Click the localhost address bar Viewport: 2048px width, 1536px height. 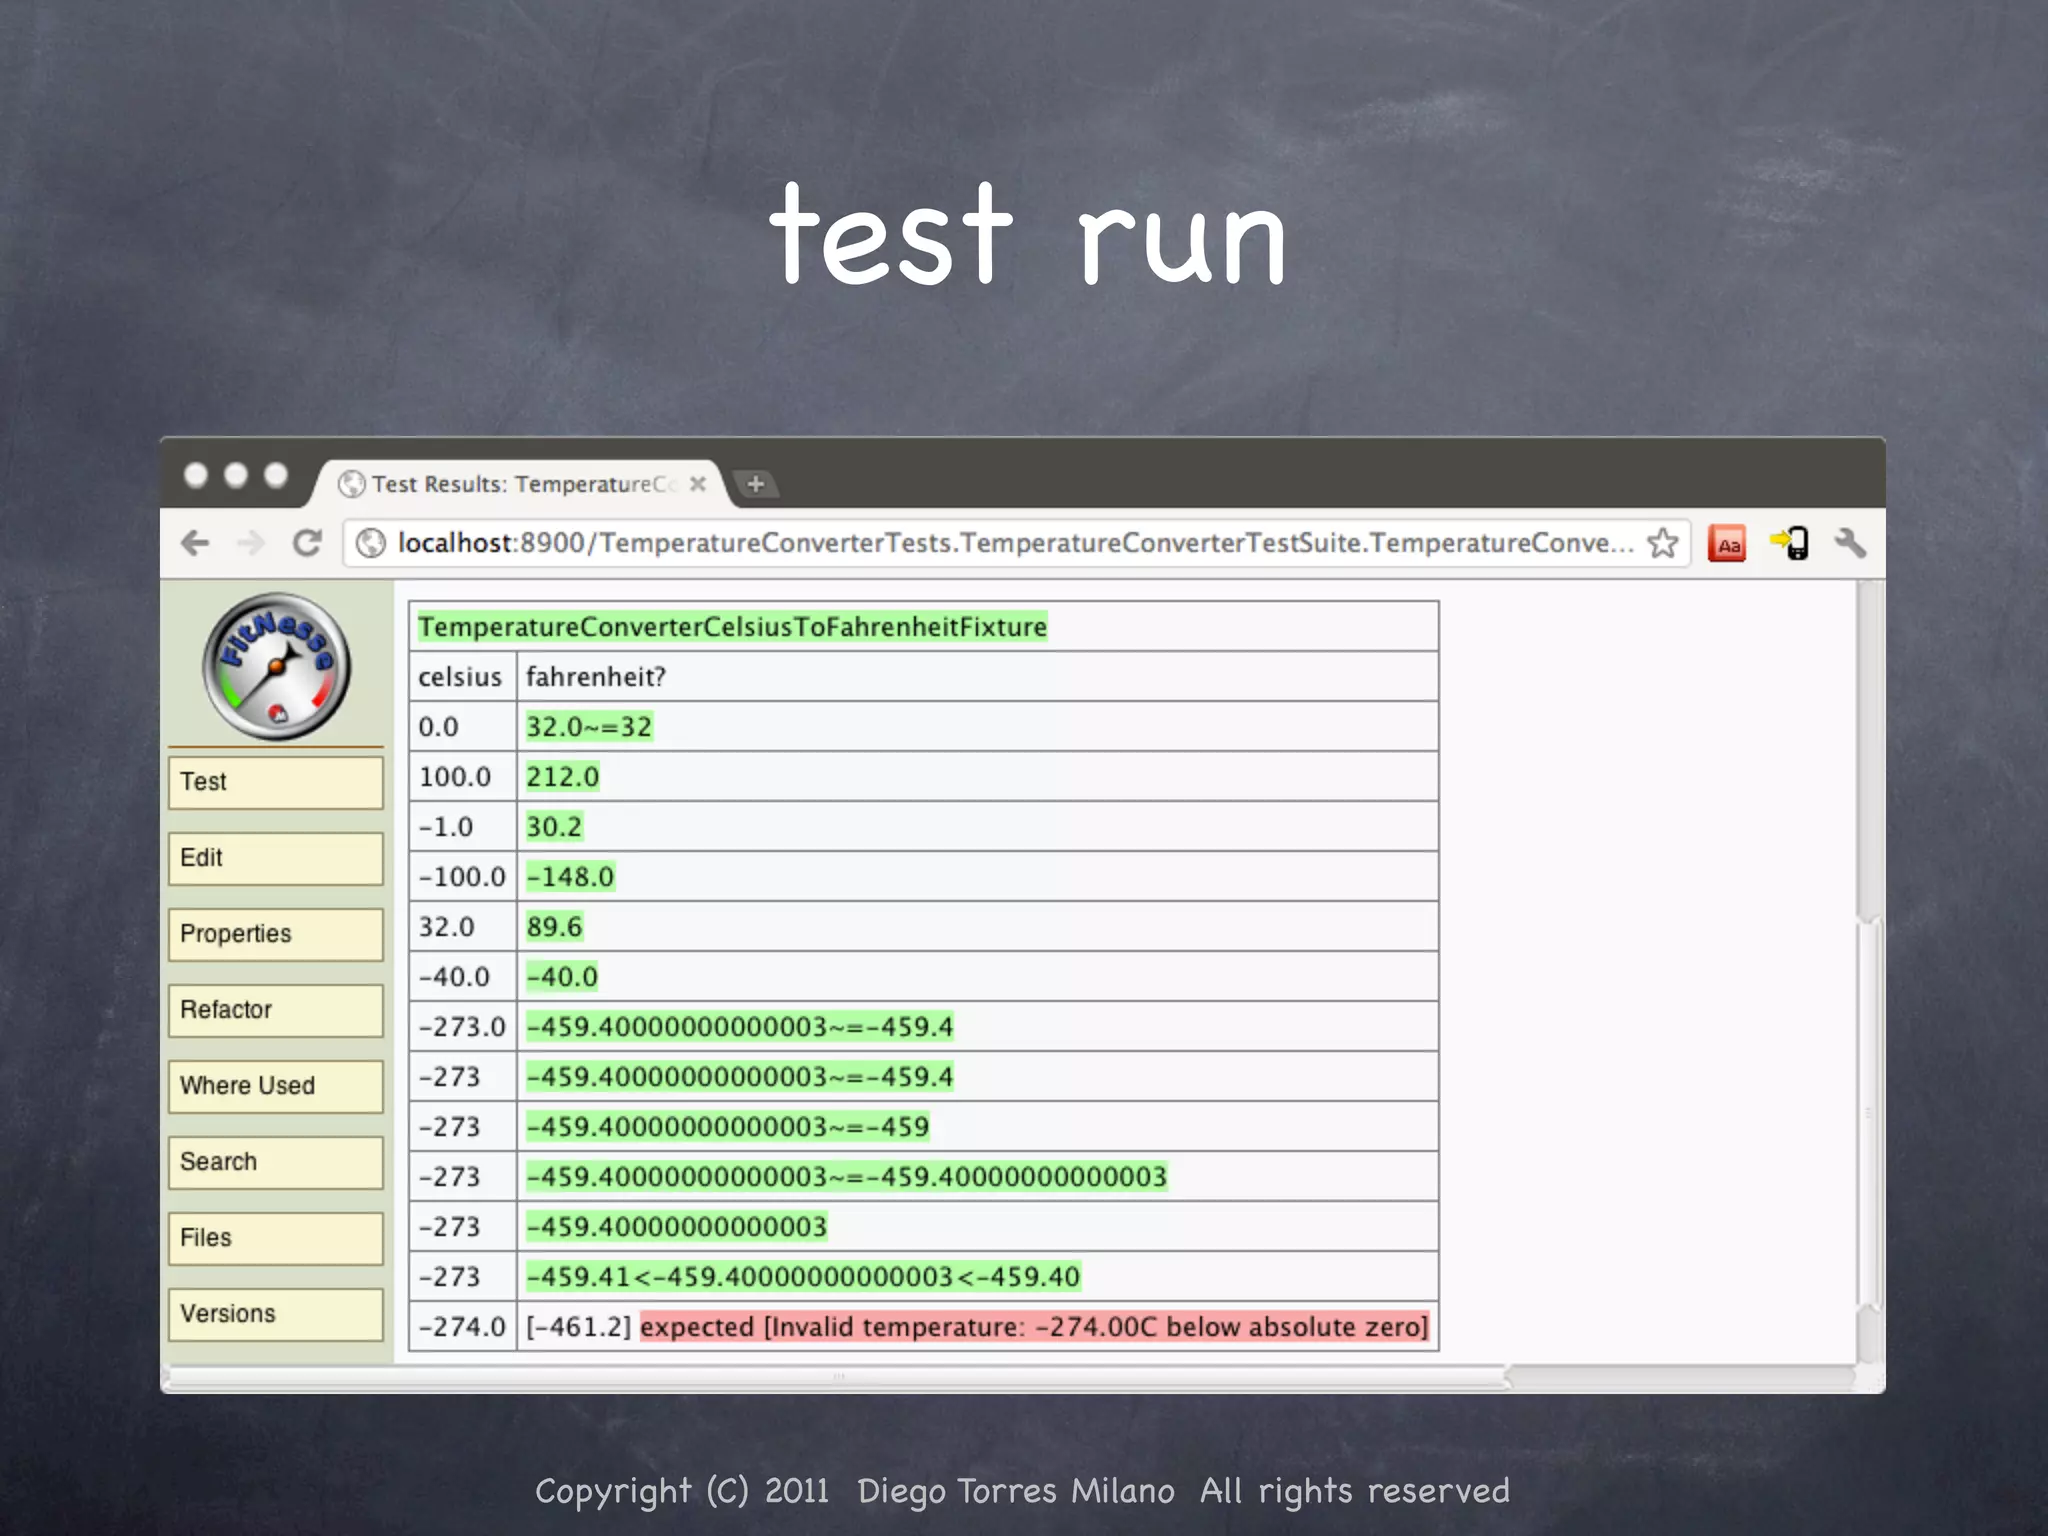click(x=1000, y=543)
